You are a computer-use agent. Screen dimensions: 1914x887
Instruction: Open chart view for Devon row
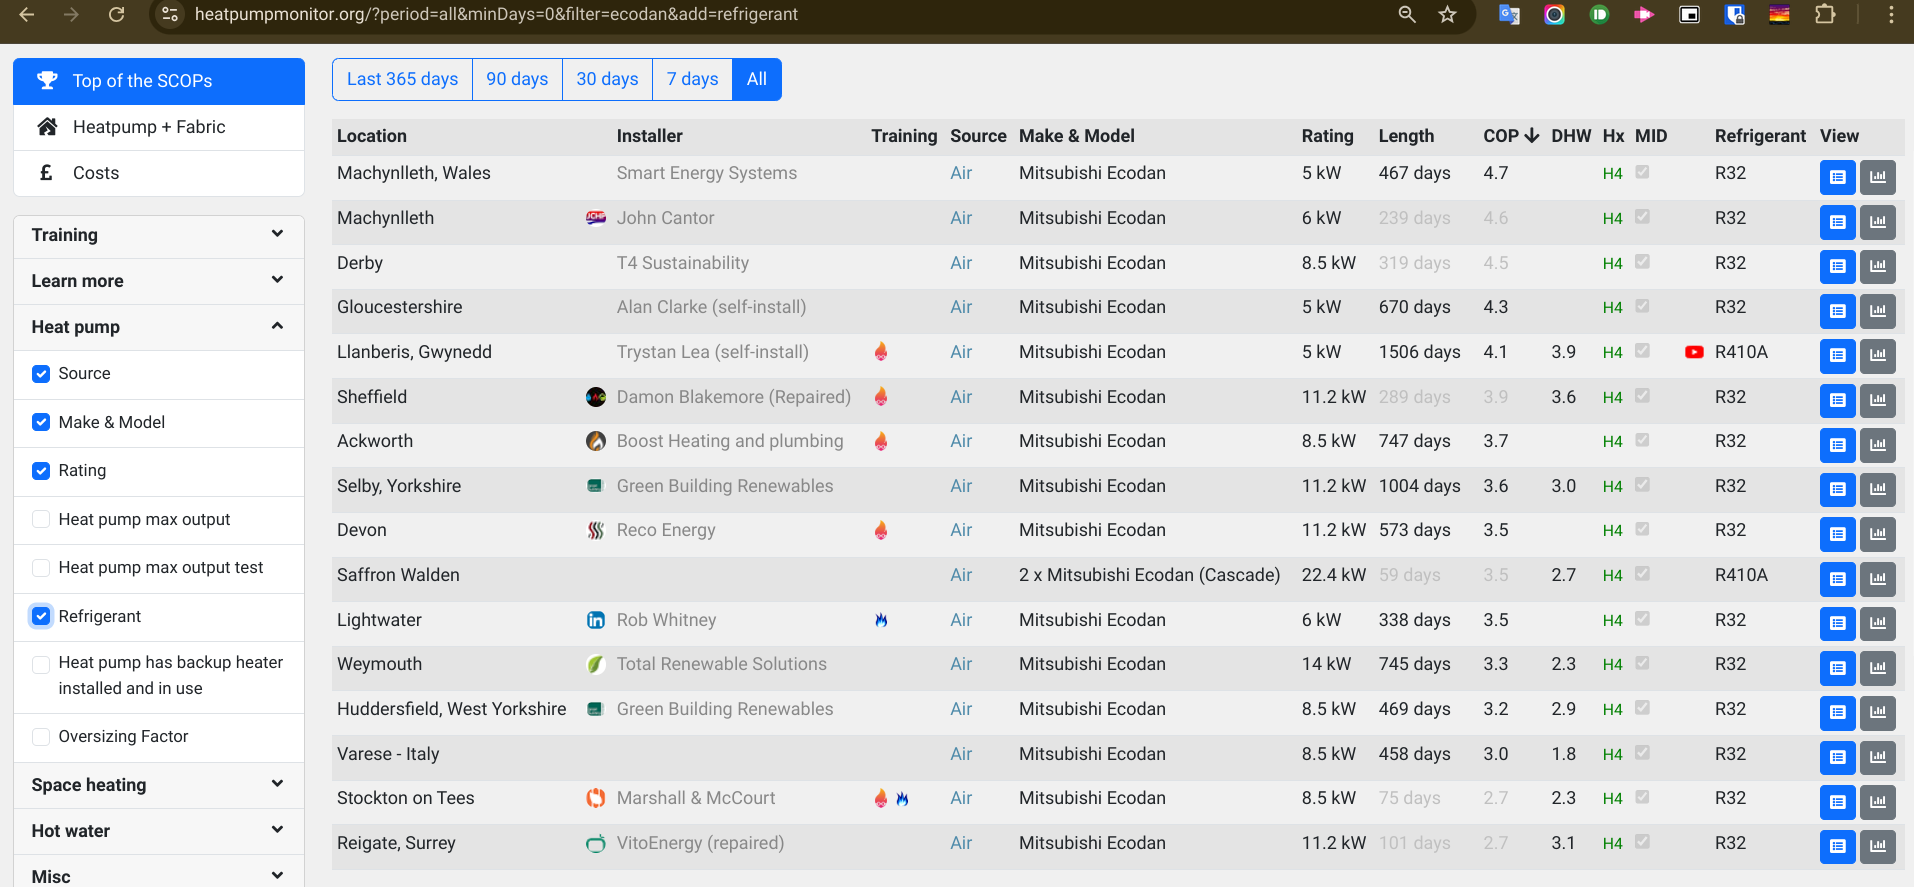click(x=1877, y=534)
